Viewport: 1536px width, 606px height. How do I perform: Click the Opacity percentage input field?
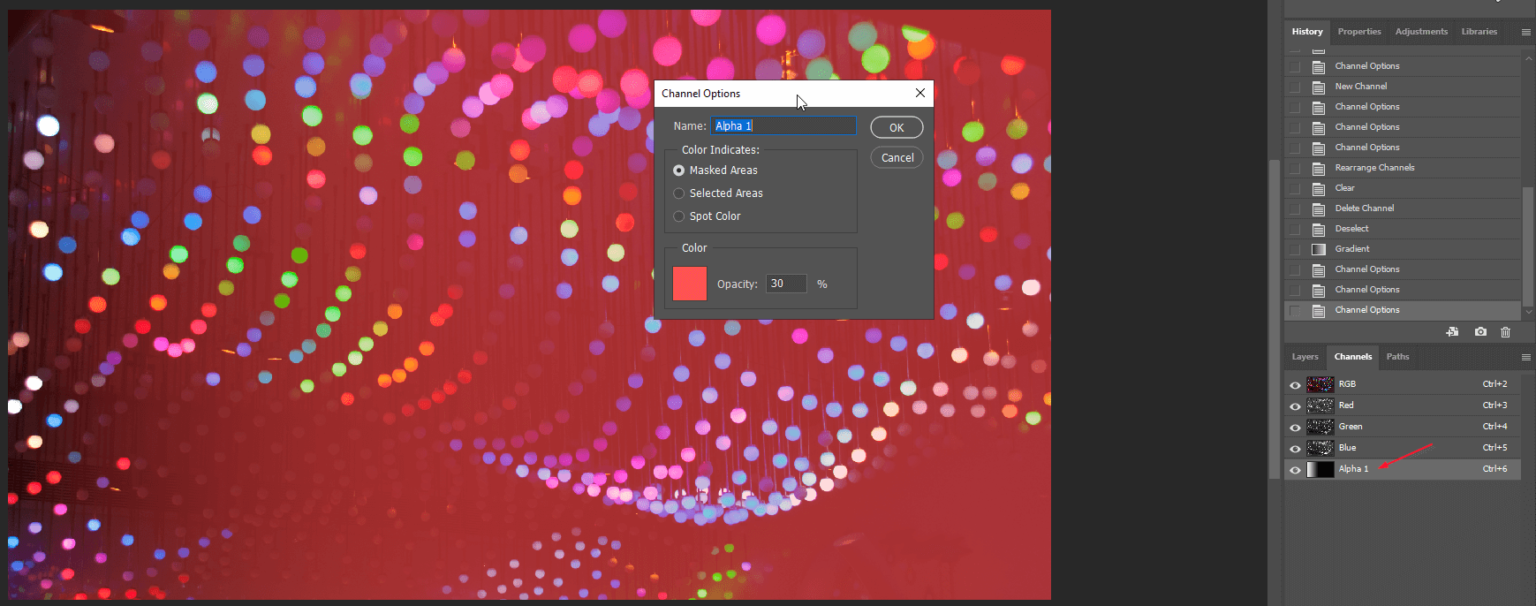click(x=786, y=284)
